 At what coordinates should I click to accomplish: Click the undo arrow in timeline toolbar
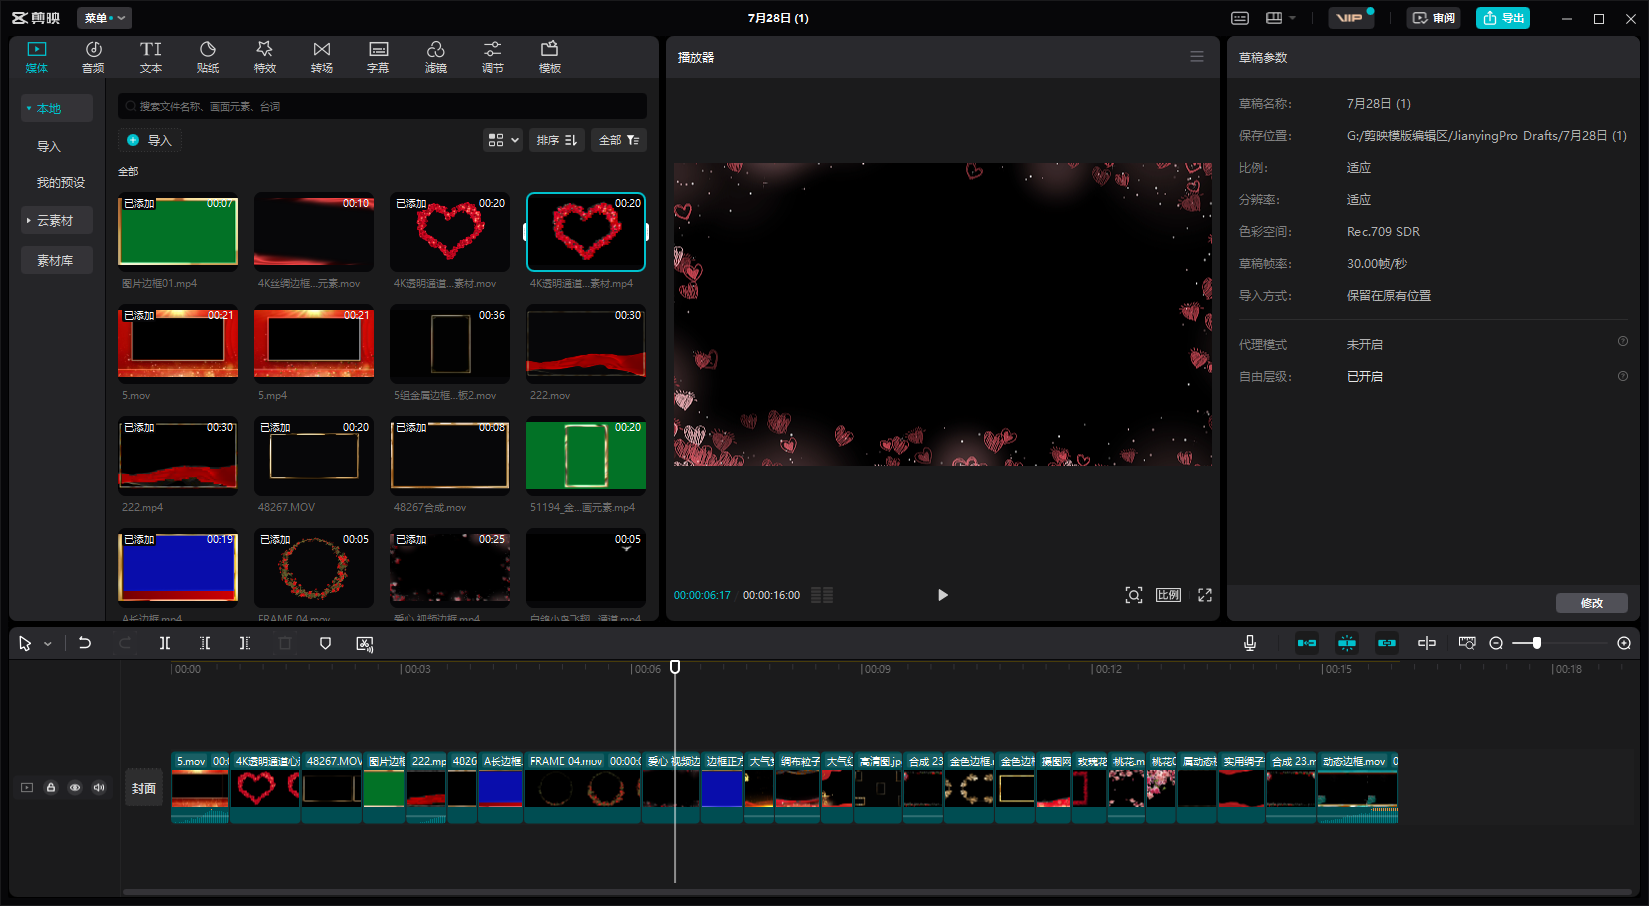pos(85,643)
